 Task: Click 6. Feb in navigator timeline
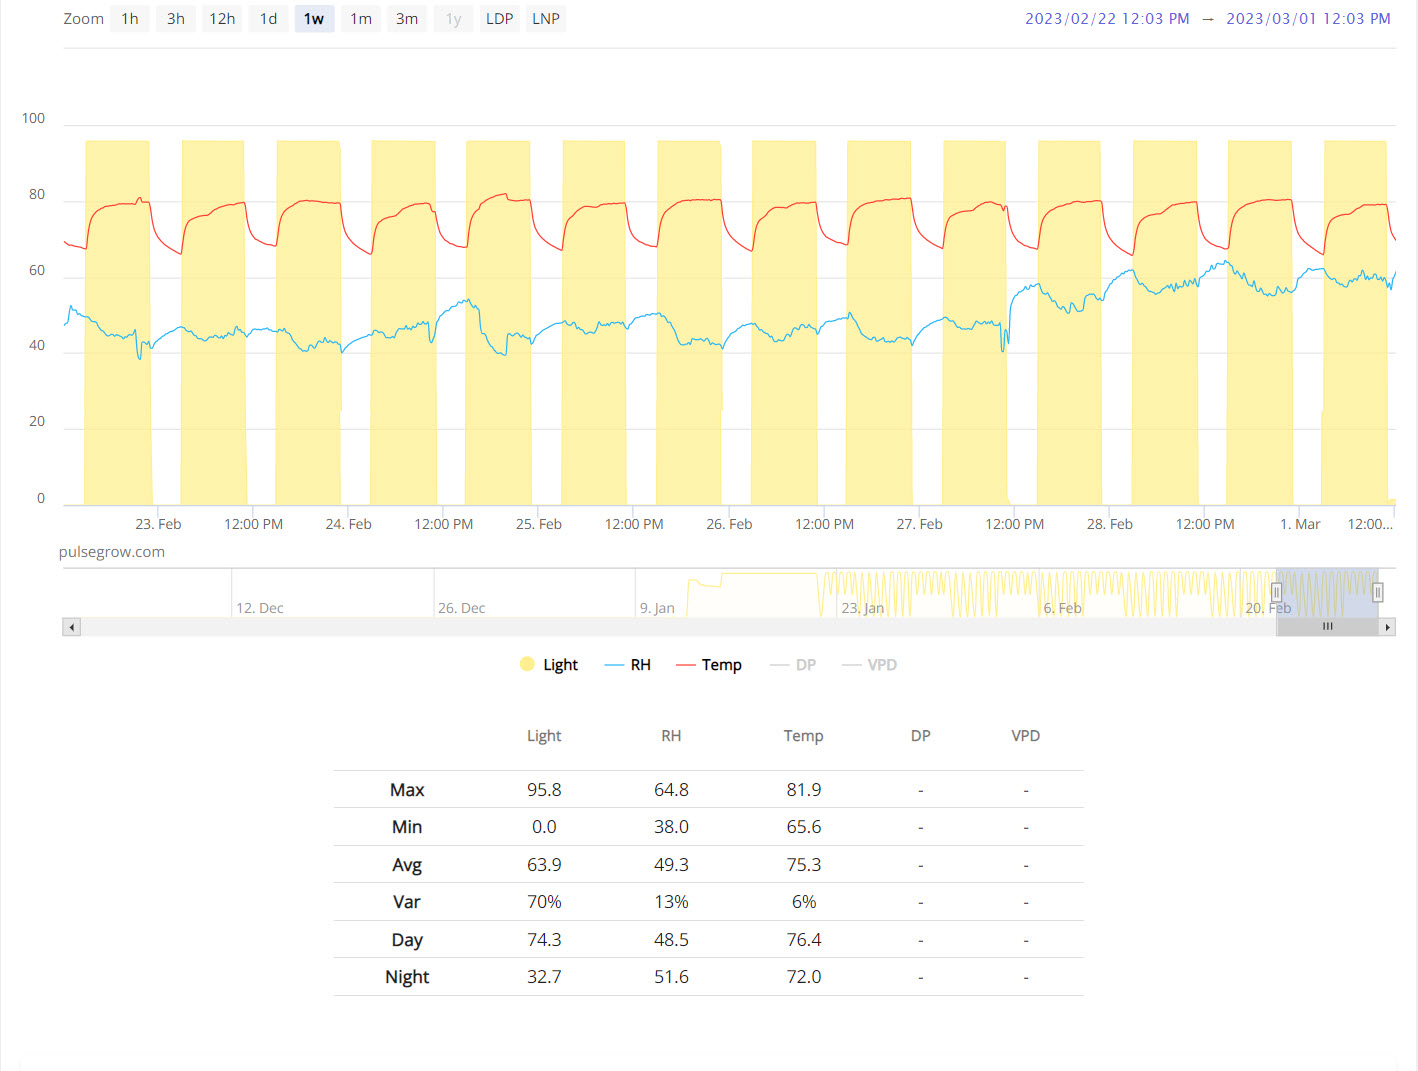(1062, 608)
